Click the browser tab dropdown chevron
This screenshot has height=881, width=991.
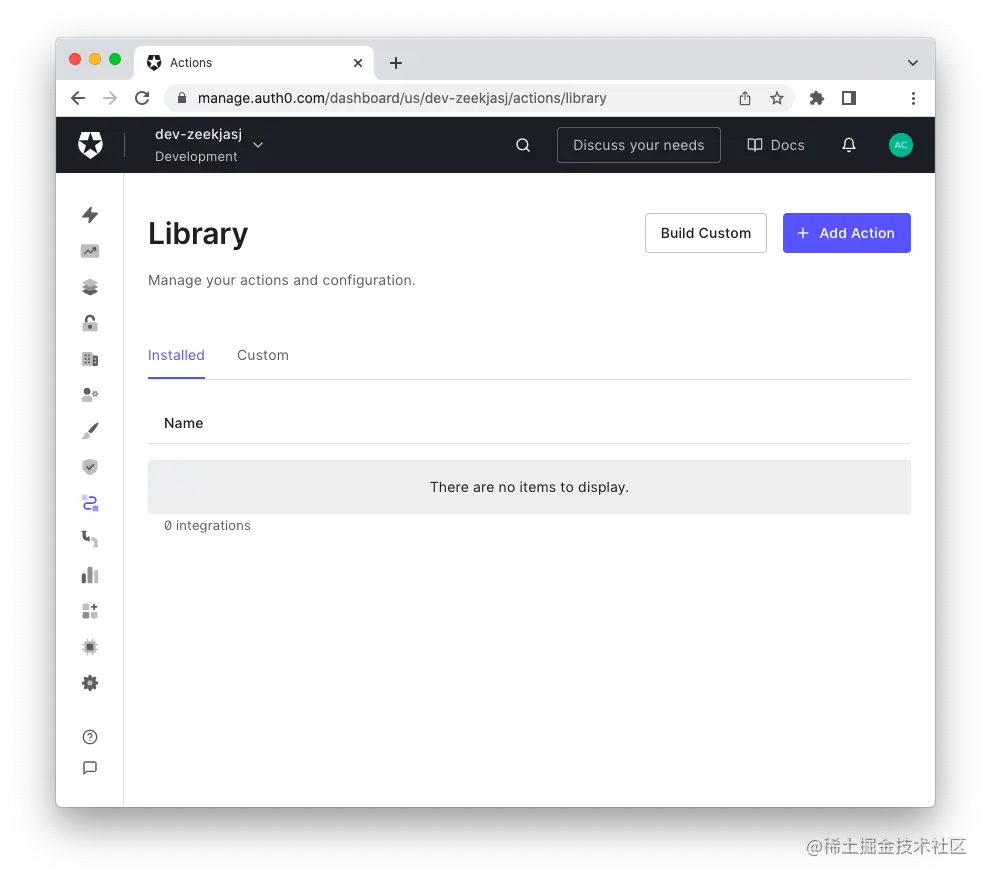(x=912, y=62)
